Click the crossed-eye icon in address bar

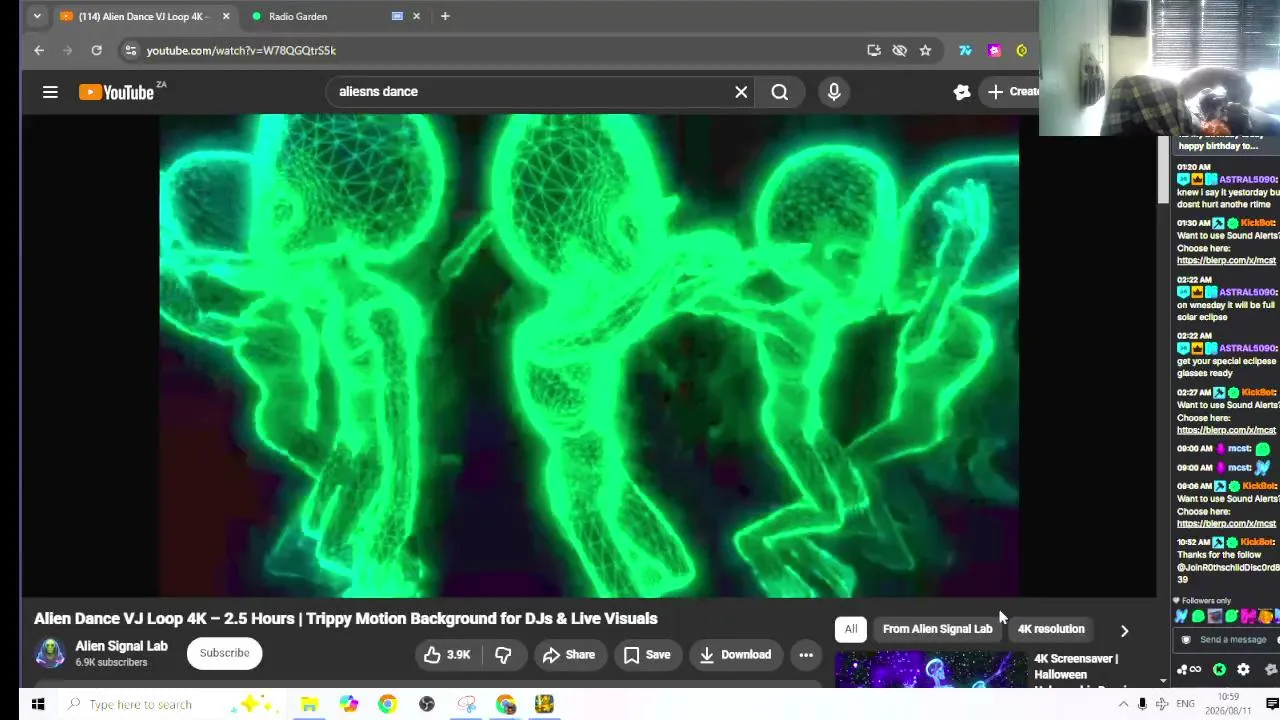pos(899,50)
